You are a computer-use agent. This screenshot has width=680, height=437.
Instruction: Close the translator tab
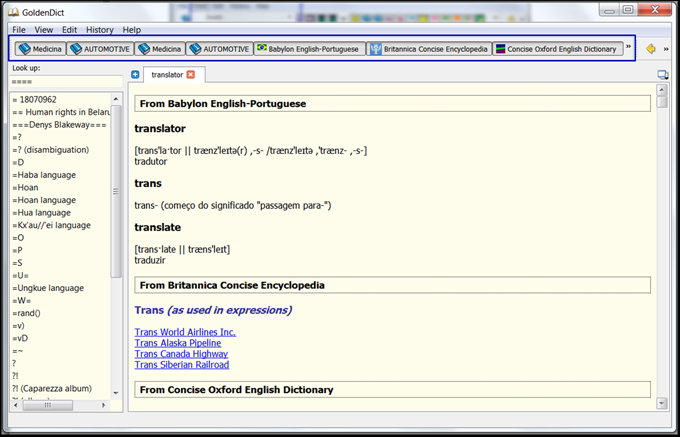pos(191,75)
